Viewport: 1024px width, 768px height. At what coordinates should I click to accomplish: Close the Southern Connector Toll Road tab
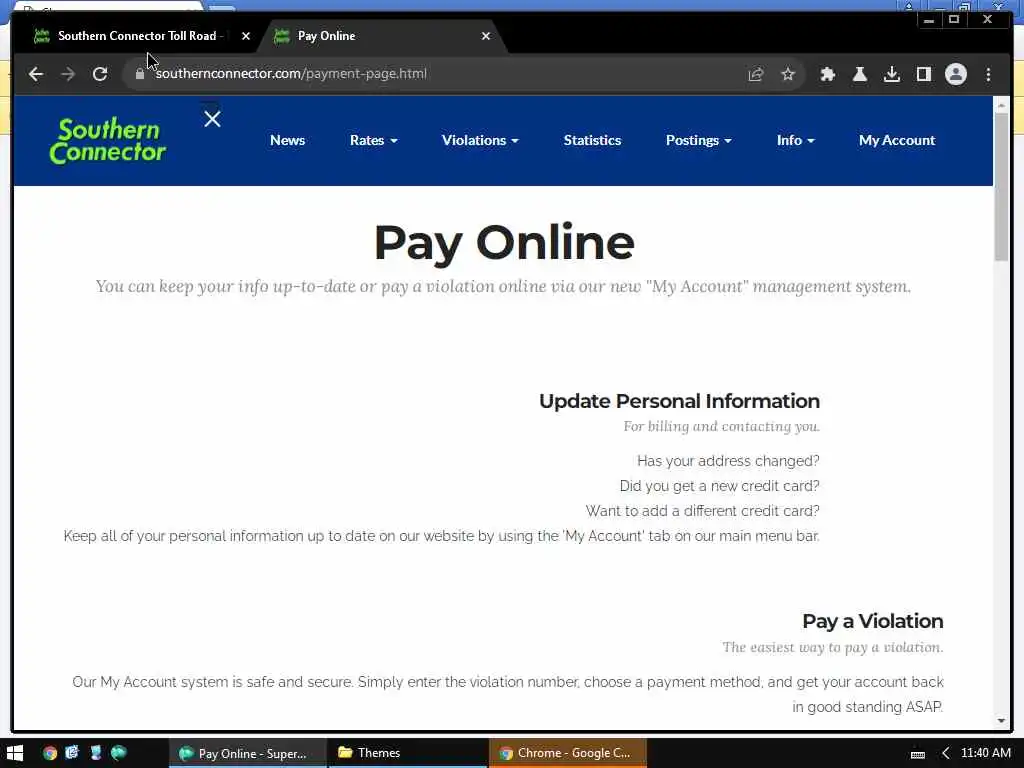click(246, 36)
